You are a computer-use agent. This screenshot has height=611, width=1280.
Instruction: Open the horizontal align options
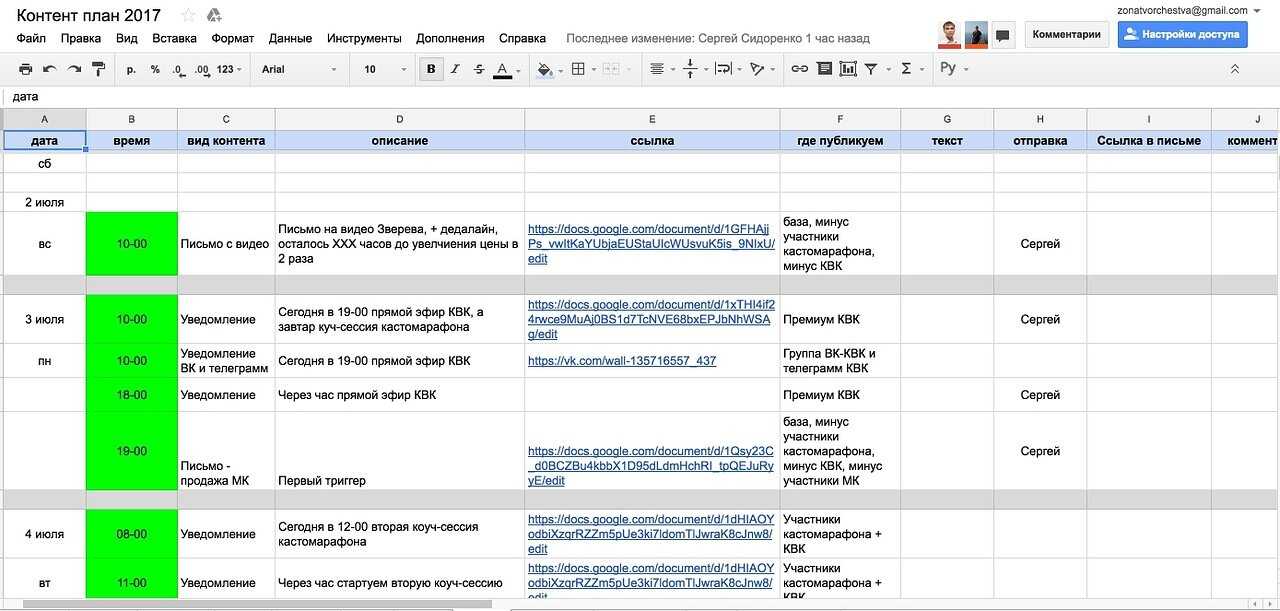[x=661, y=69]
